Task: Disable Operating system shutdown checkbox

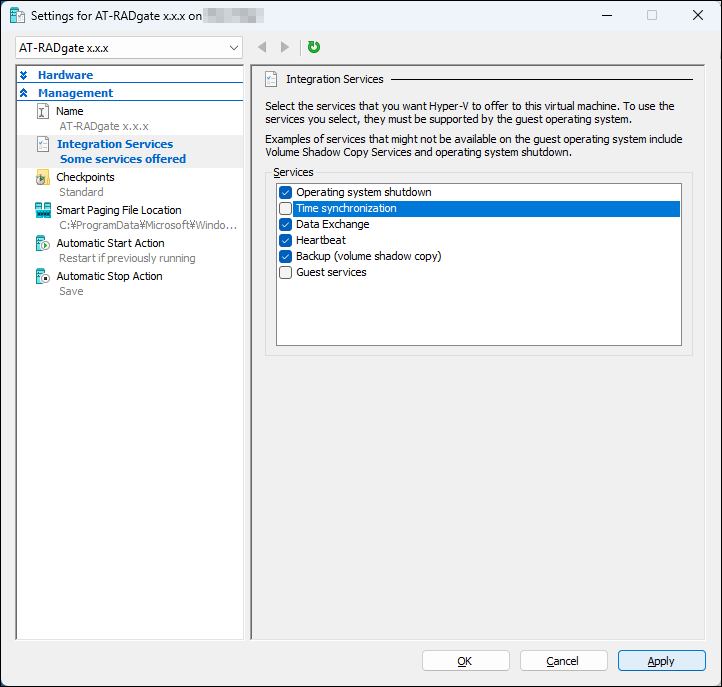Action: 286,192
